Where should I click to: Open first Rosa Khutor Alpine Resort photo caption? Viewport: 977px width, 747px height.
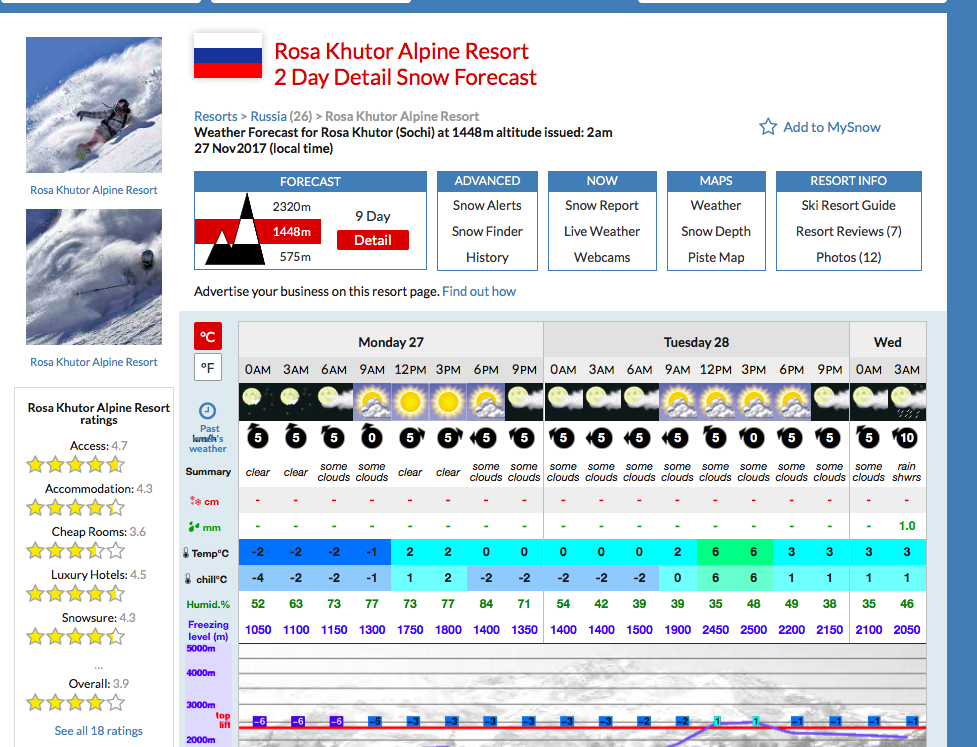pos(93,190)
